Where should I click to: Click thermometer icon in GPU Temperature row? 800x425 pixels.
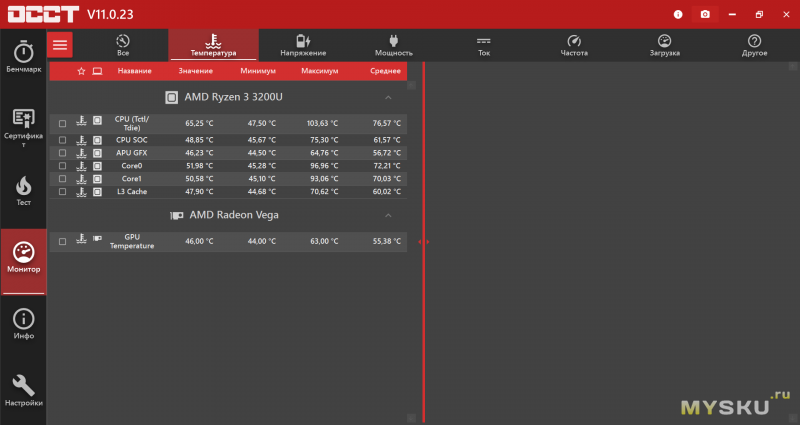click(81, 239)
